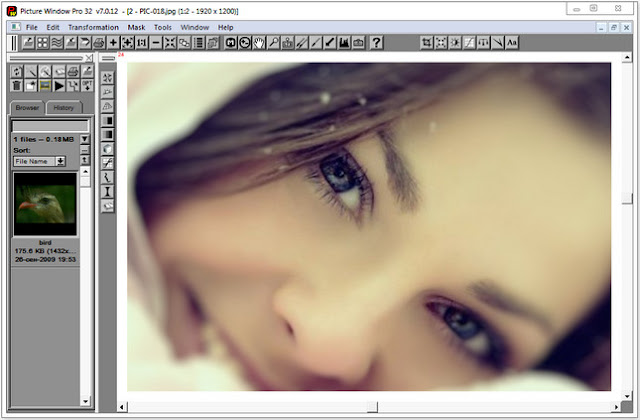Close the browser panel with X
640x420 pixels.
coord(89,58)
